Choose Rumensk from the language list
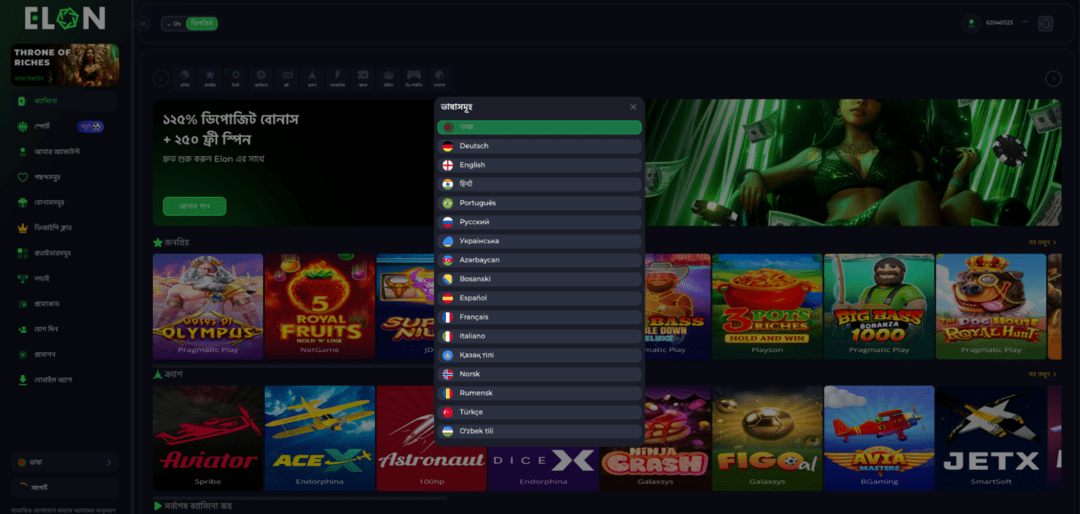Image resolution: width=1080 pixels, height=514 pixels. (539, 393)
